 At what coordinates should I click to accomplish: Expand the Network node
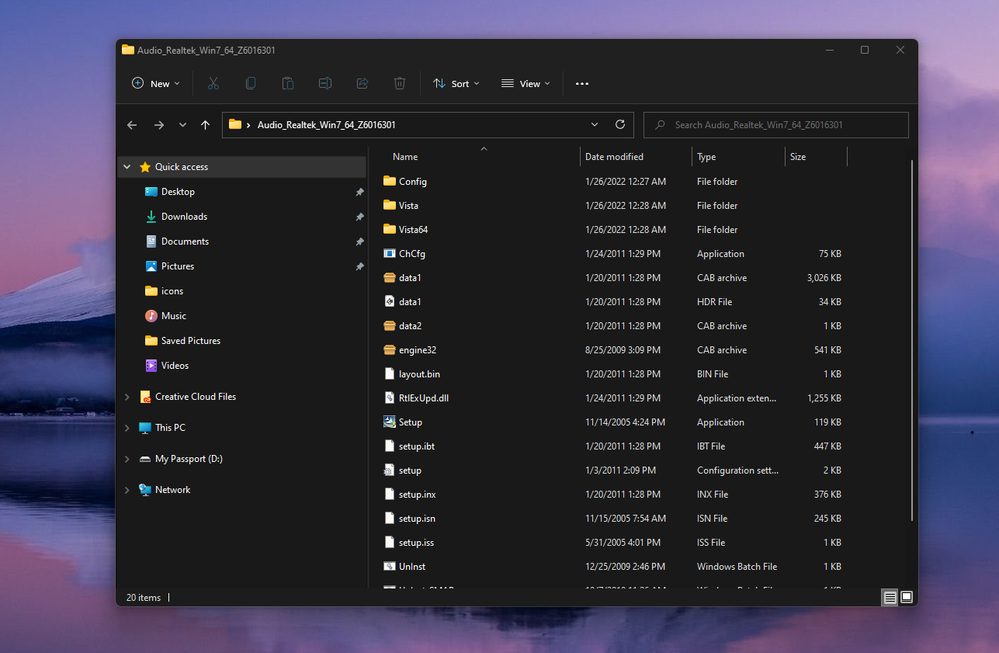point(127,490)
